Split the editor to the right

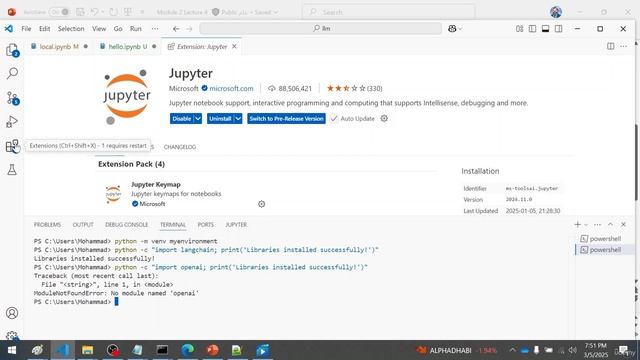[x=610, y=46]
